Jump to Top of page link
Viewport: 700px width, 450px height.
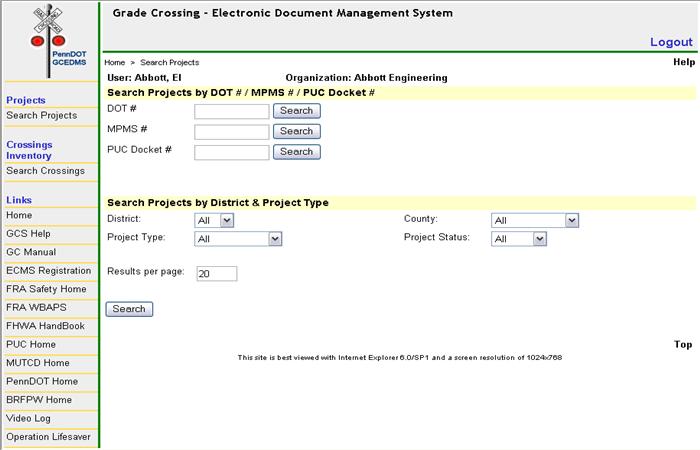[683, 345]
